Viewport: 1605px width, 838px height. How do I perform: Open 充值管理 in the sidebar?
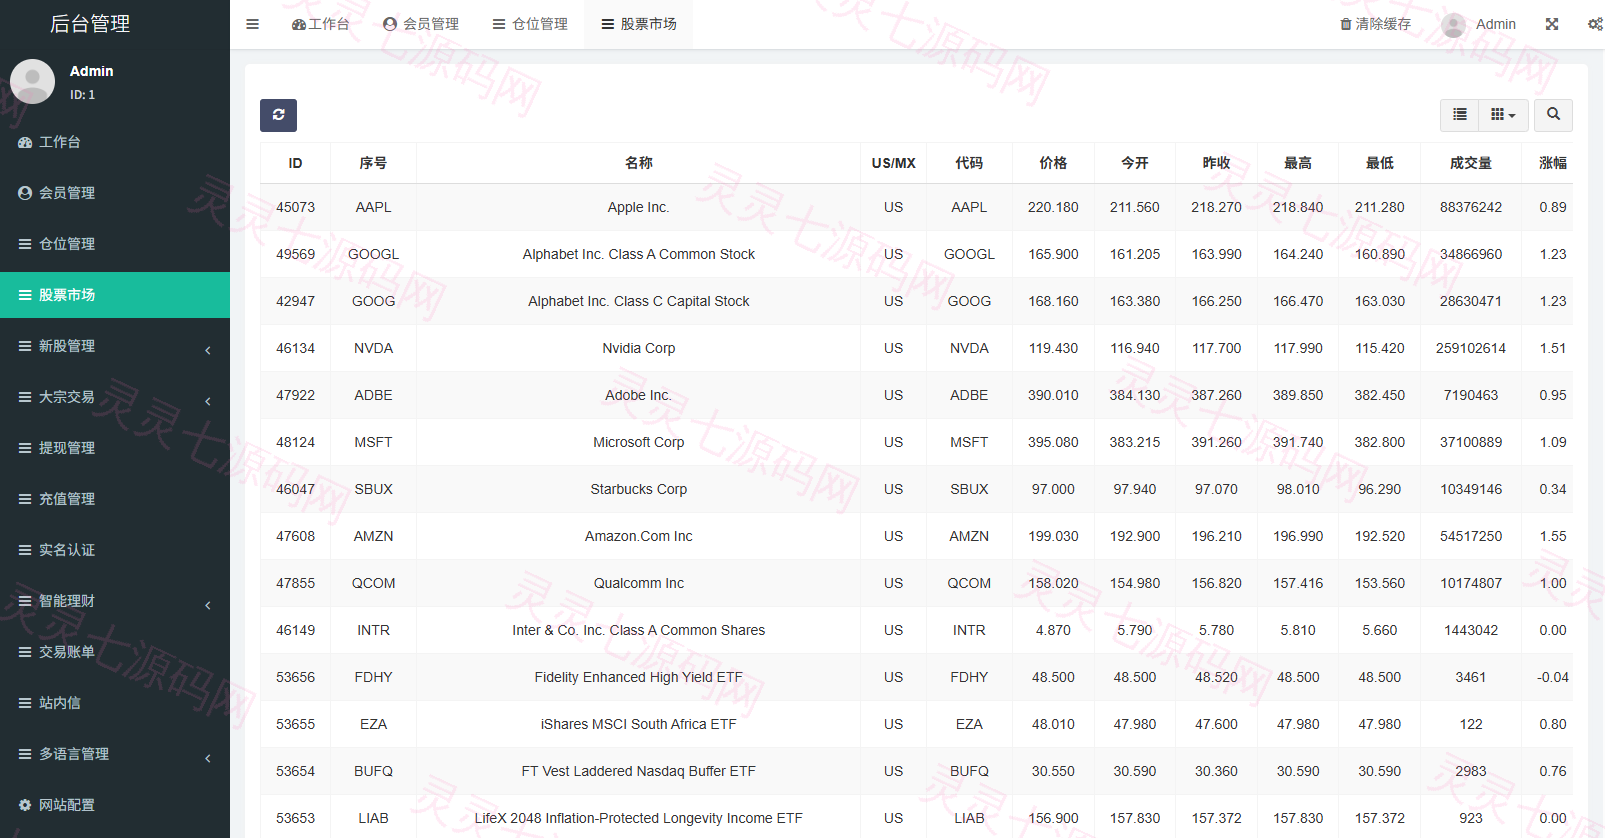pyautogui.click(x=115, y=499)
